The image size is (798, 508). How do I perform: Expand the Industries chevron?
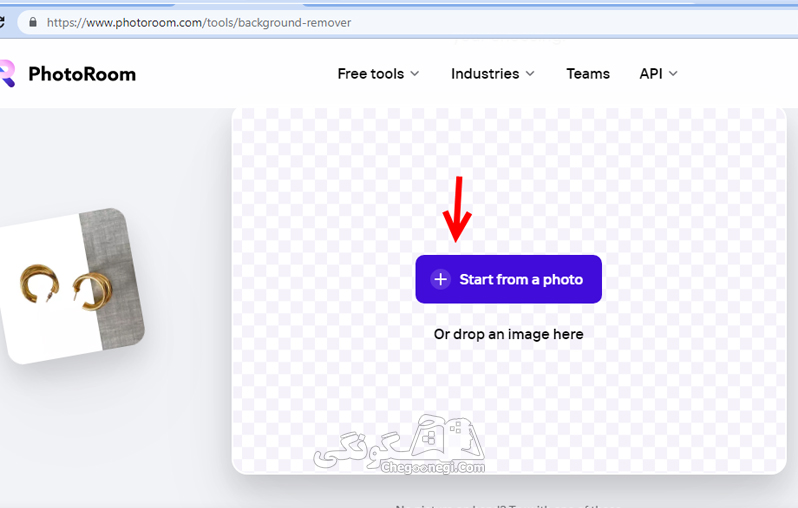(530, 74)
